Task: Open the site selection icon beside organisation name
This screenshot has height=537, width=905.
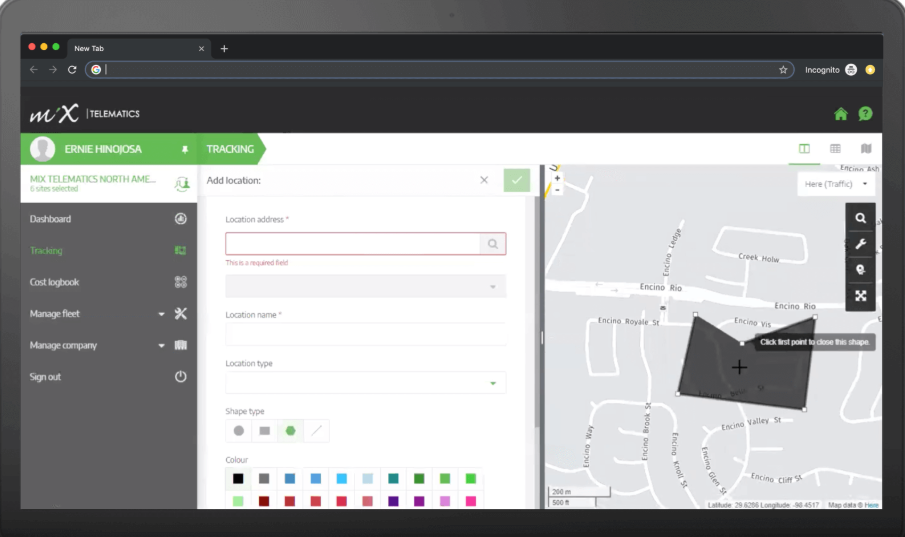Action: (182, 184)
